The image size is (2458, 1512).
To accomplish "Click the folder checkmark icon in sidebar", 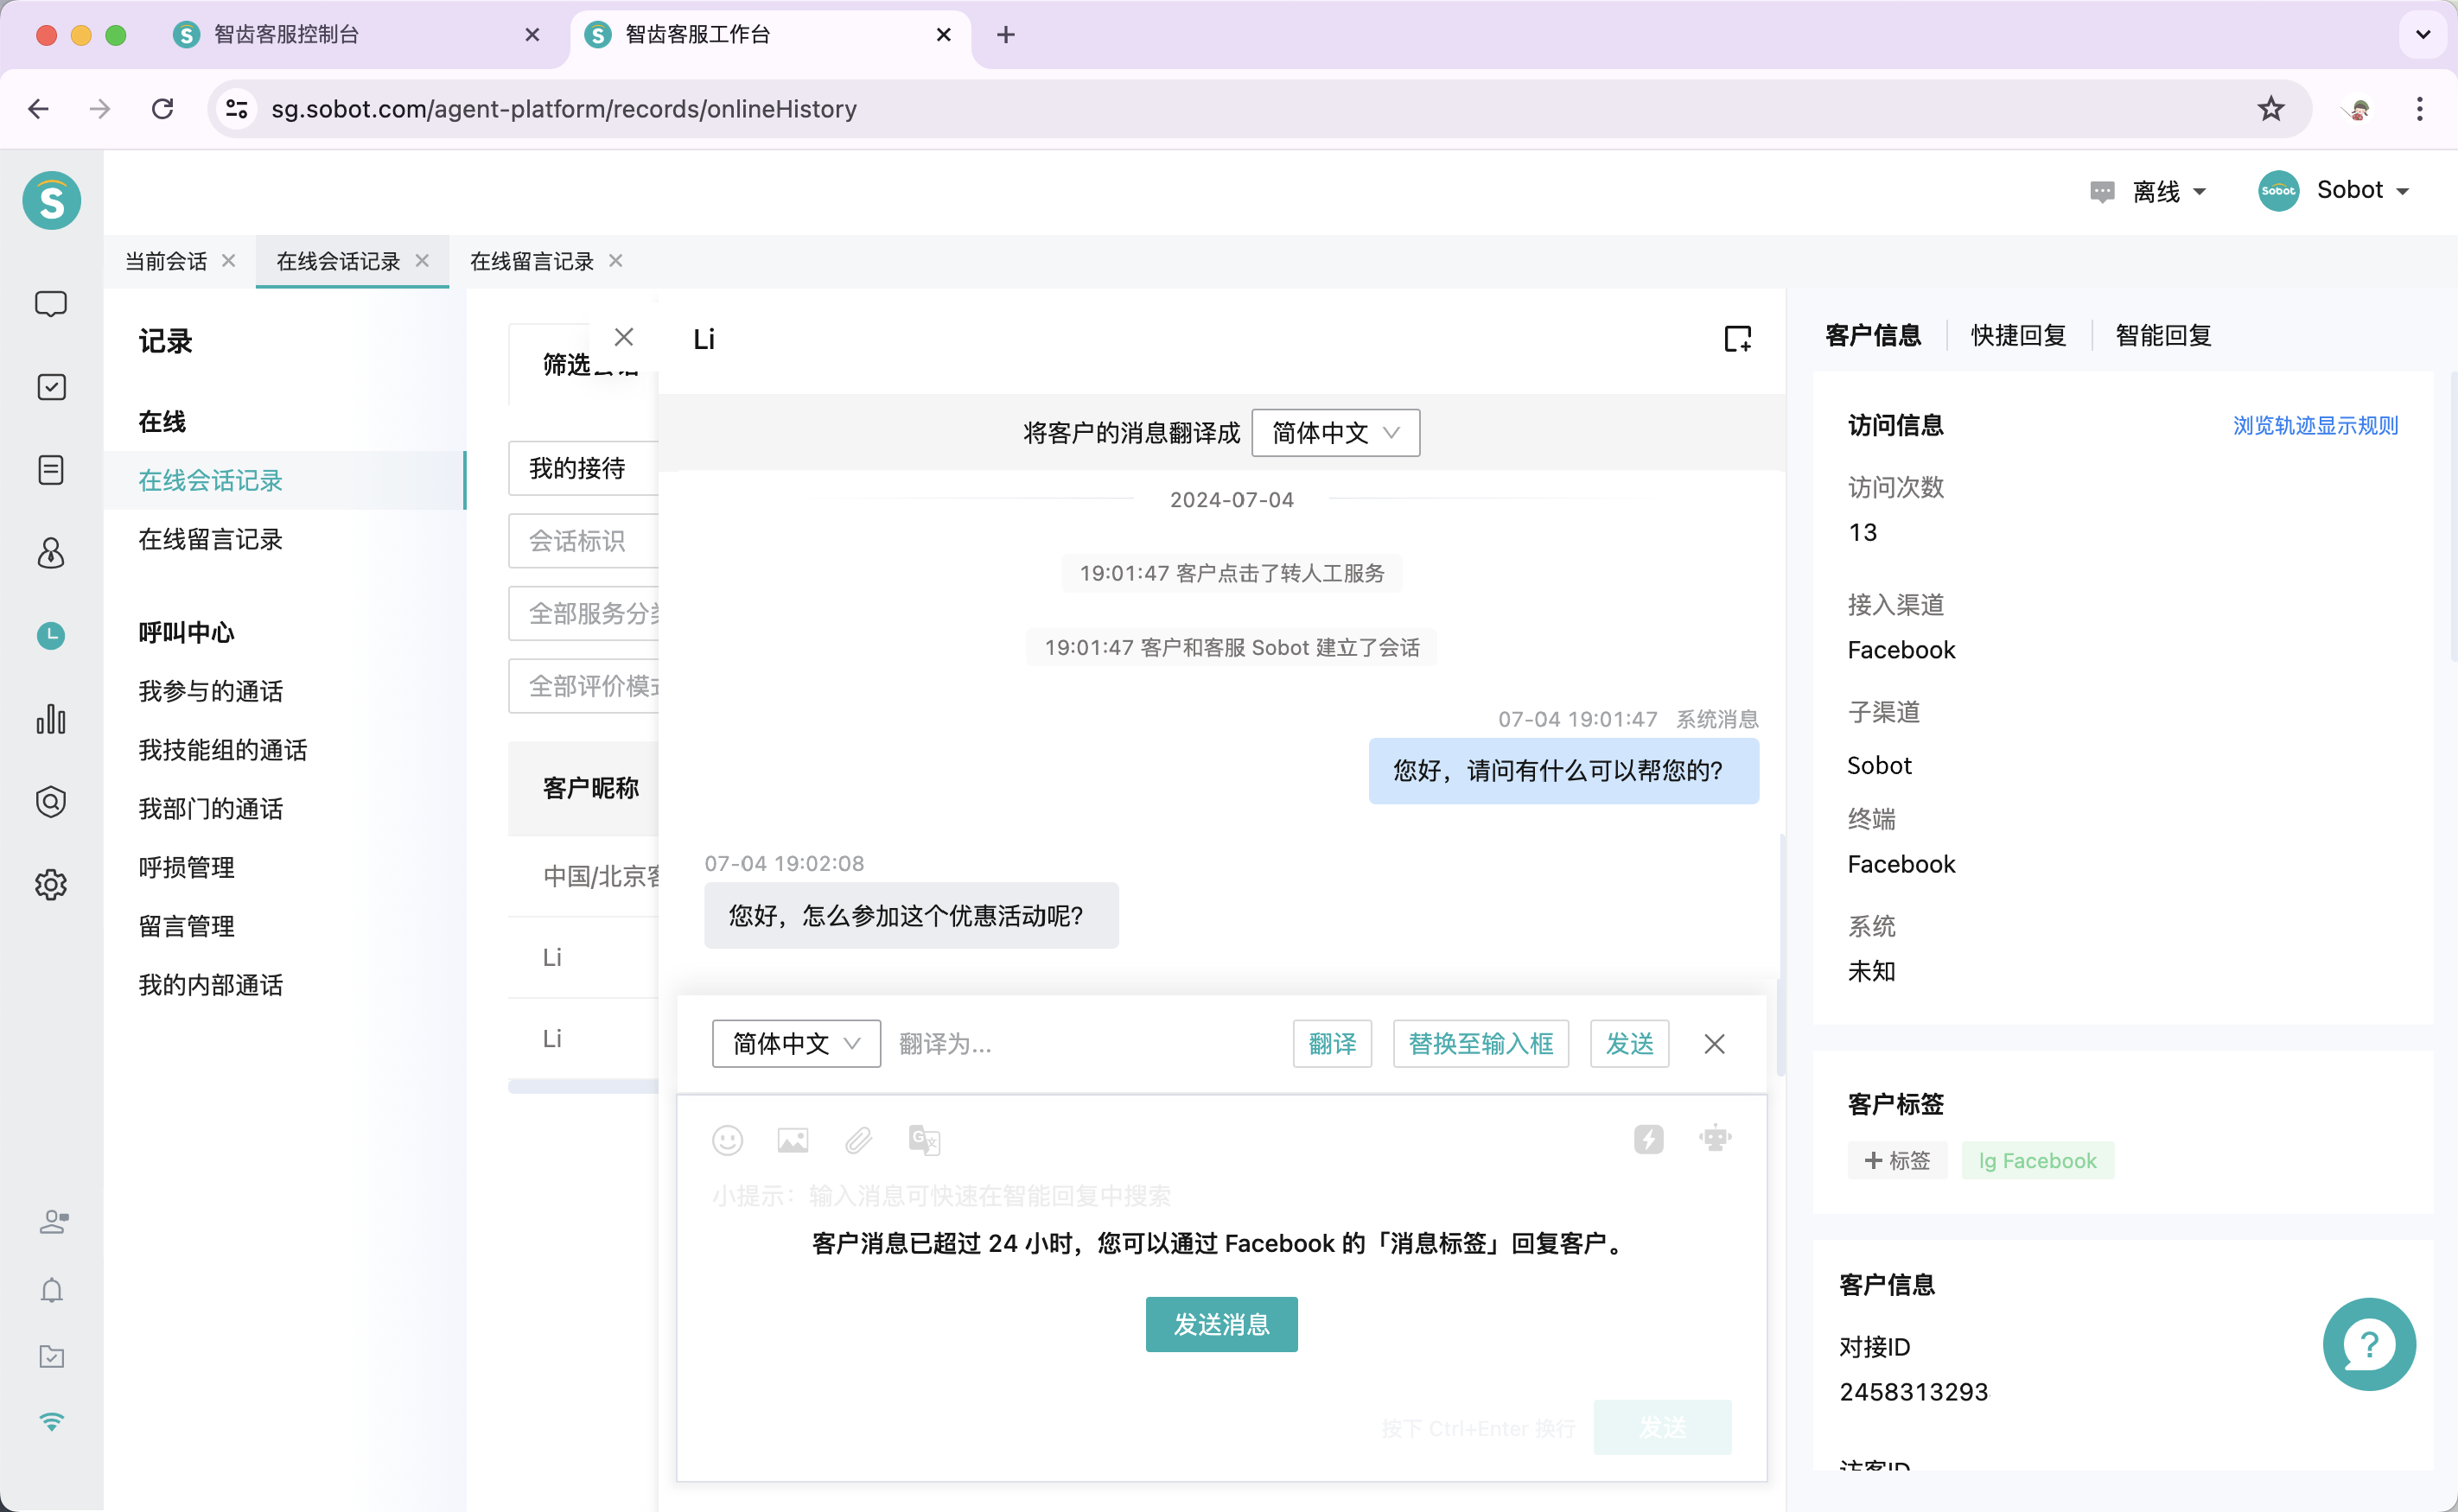I will pos(52,1356).
